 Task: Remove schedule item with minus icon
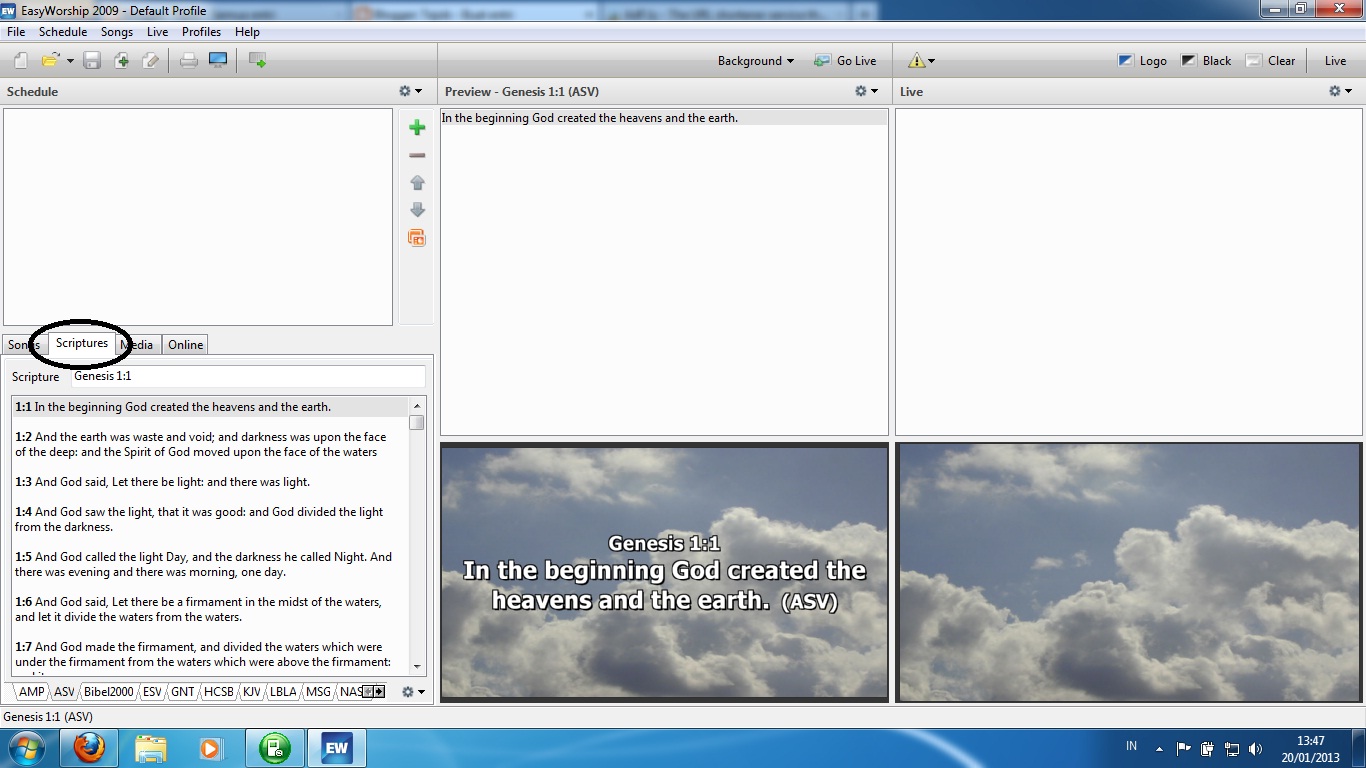coord(417,155)
